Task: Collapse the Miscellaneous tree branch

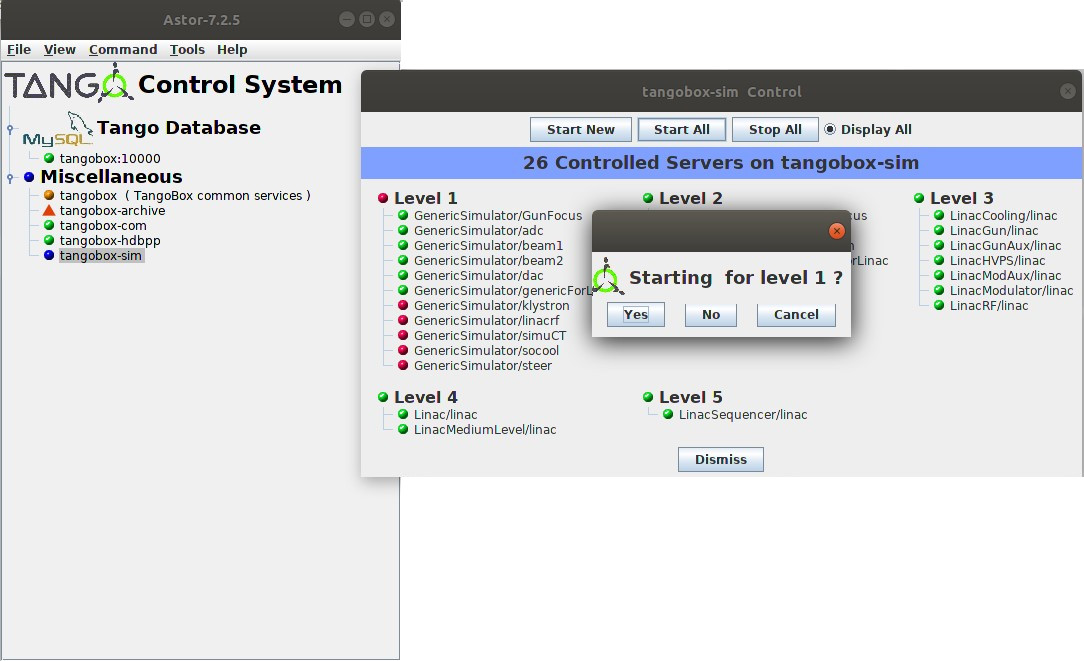Action: 10,178
